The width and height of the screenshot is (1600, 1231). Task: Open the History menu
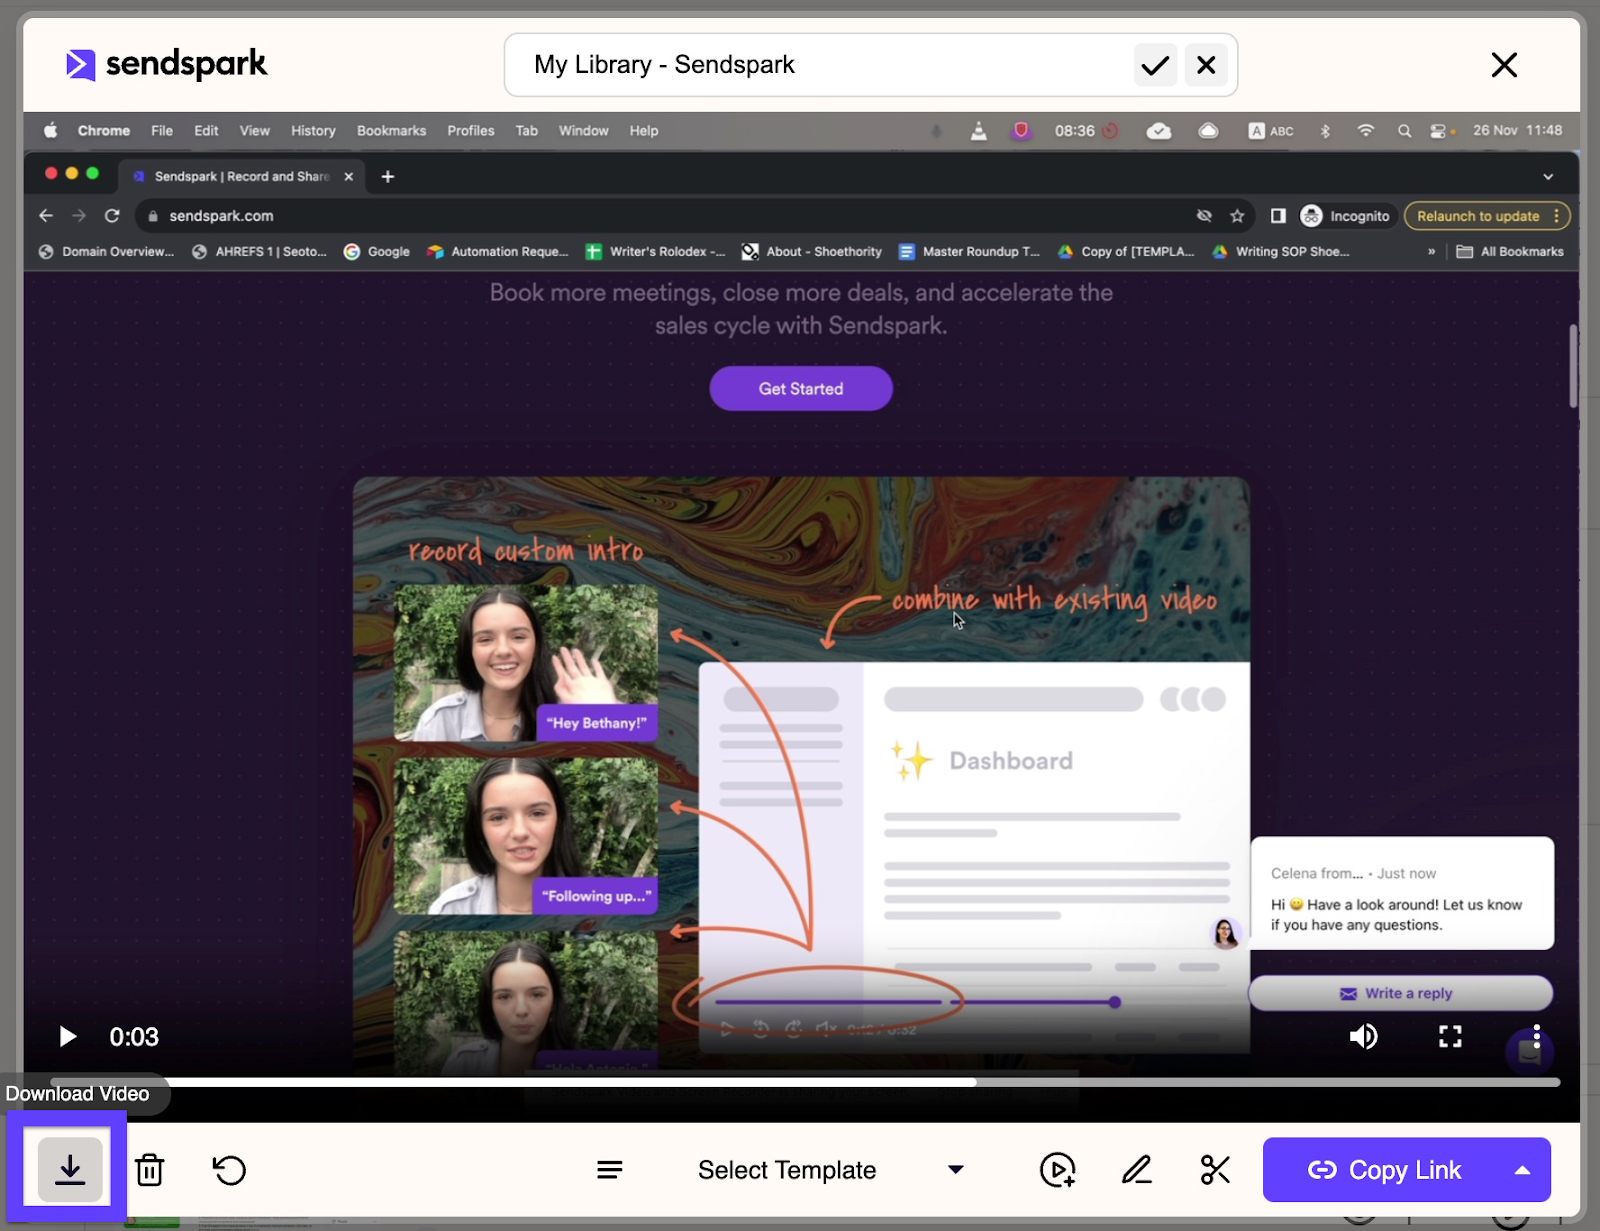tap(313, 131)
